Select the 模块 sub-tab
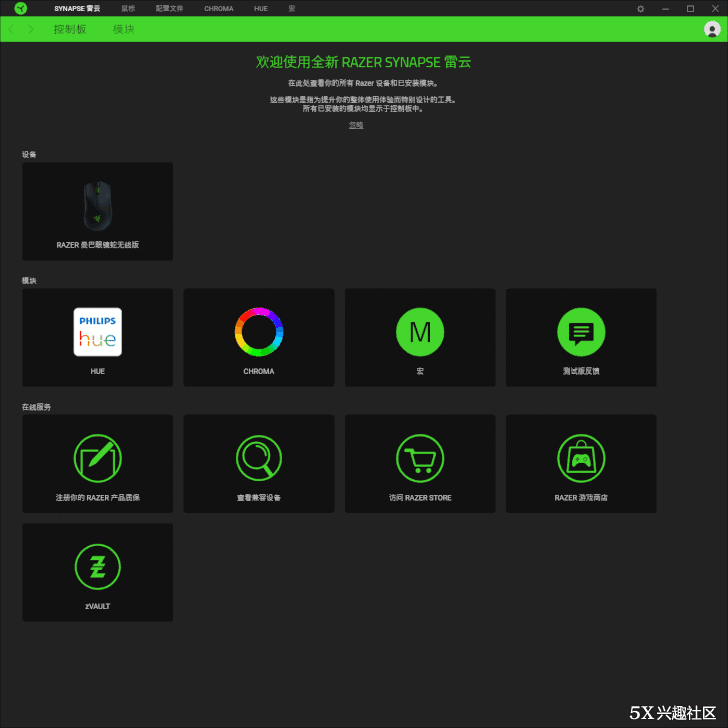 pyautogui.click(x=124, y=29)
